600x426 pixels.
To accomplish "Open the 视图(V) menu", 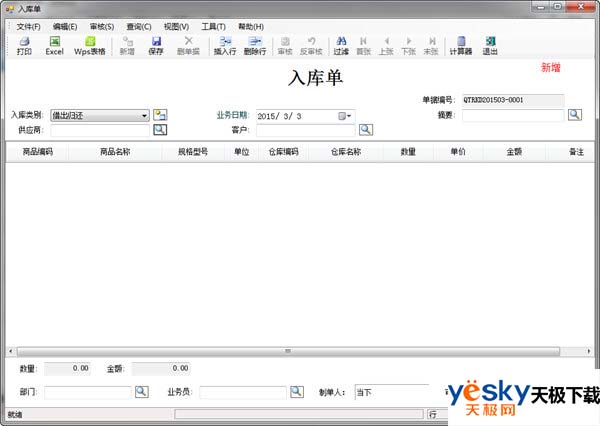I will tap(176, 26).
